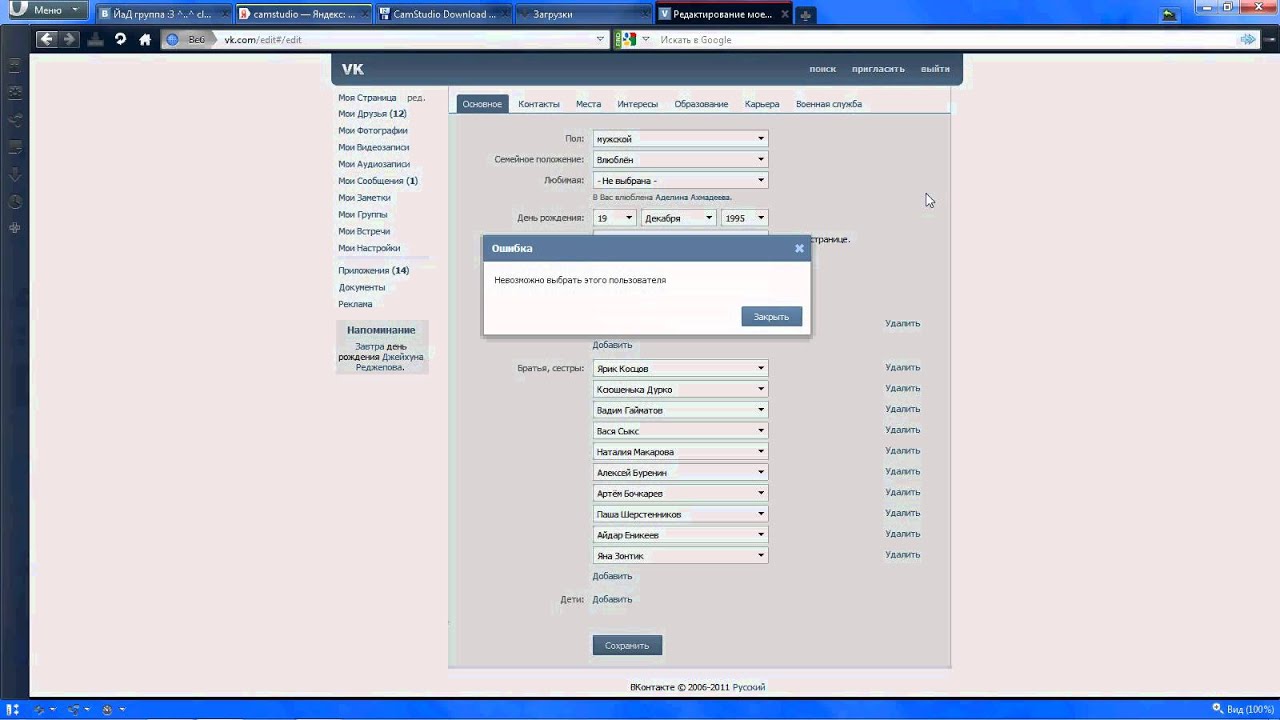Open the Opera Меню button
1280x720 pixels.
(x=46, y=10)
